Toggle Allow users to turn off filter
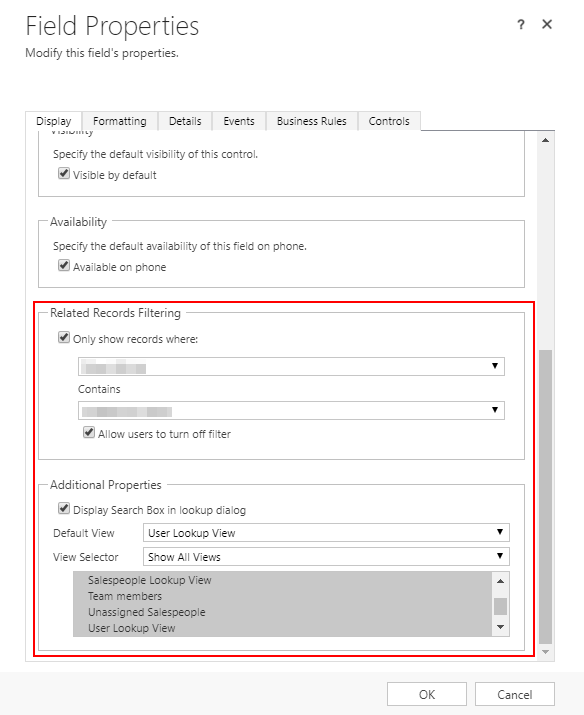The height and width of the screenshot is (715, 584). point(89,432)
